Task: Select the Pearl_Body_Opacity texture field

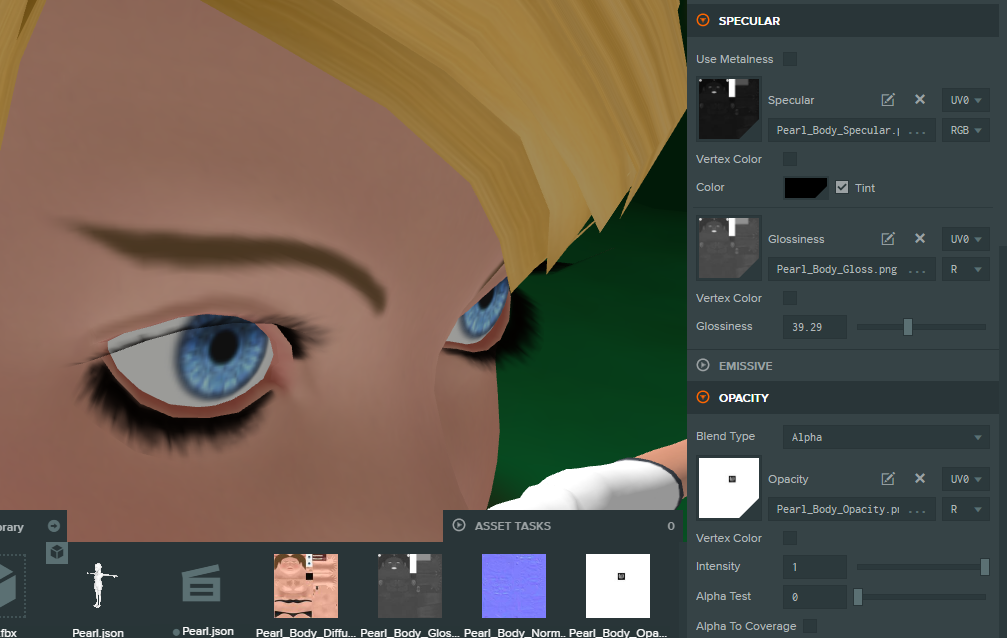Action: coord(852,510)
